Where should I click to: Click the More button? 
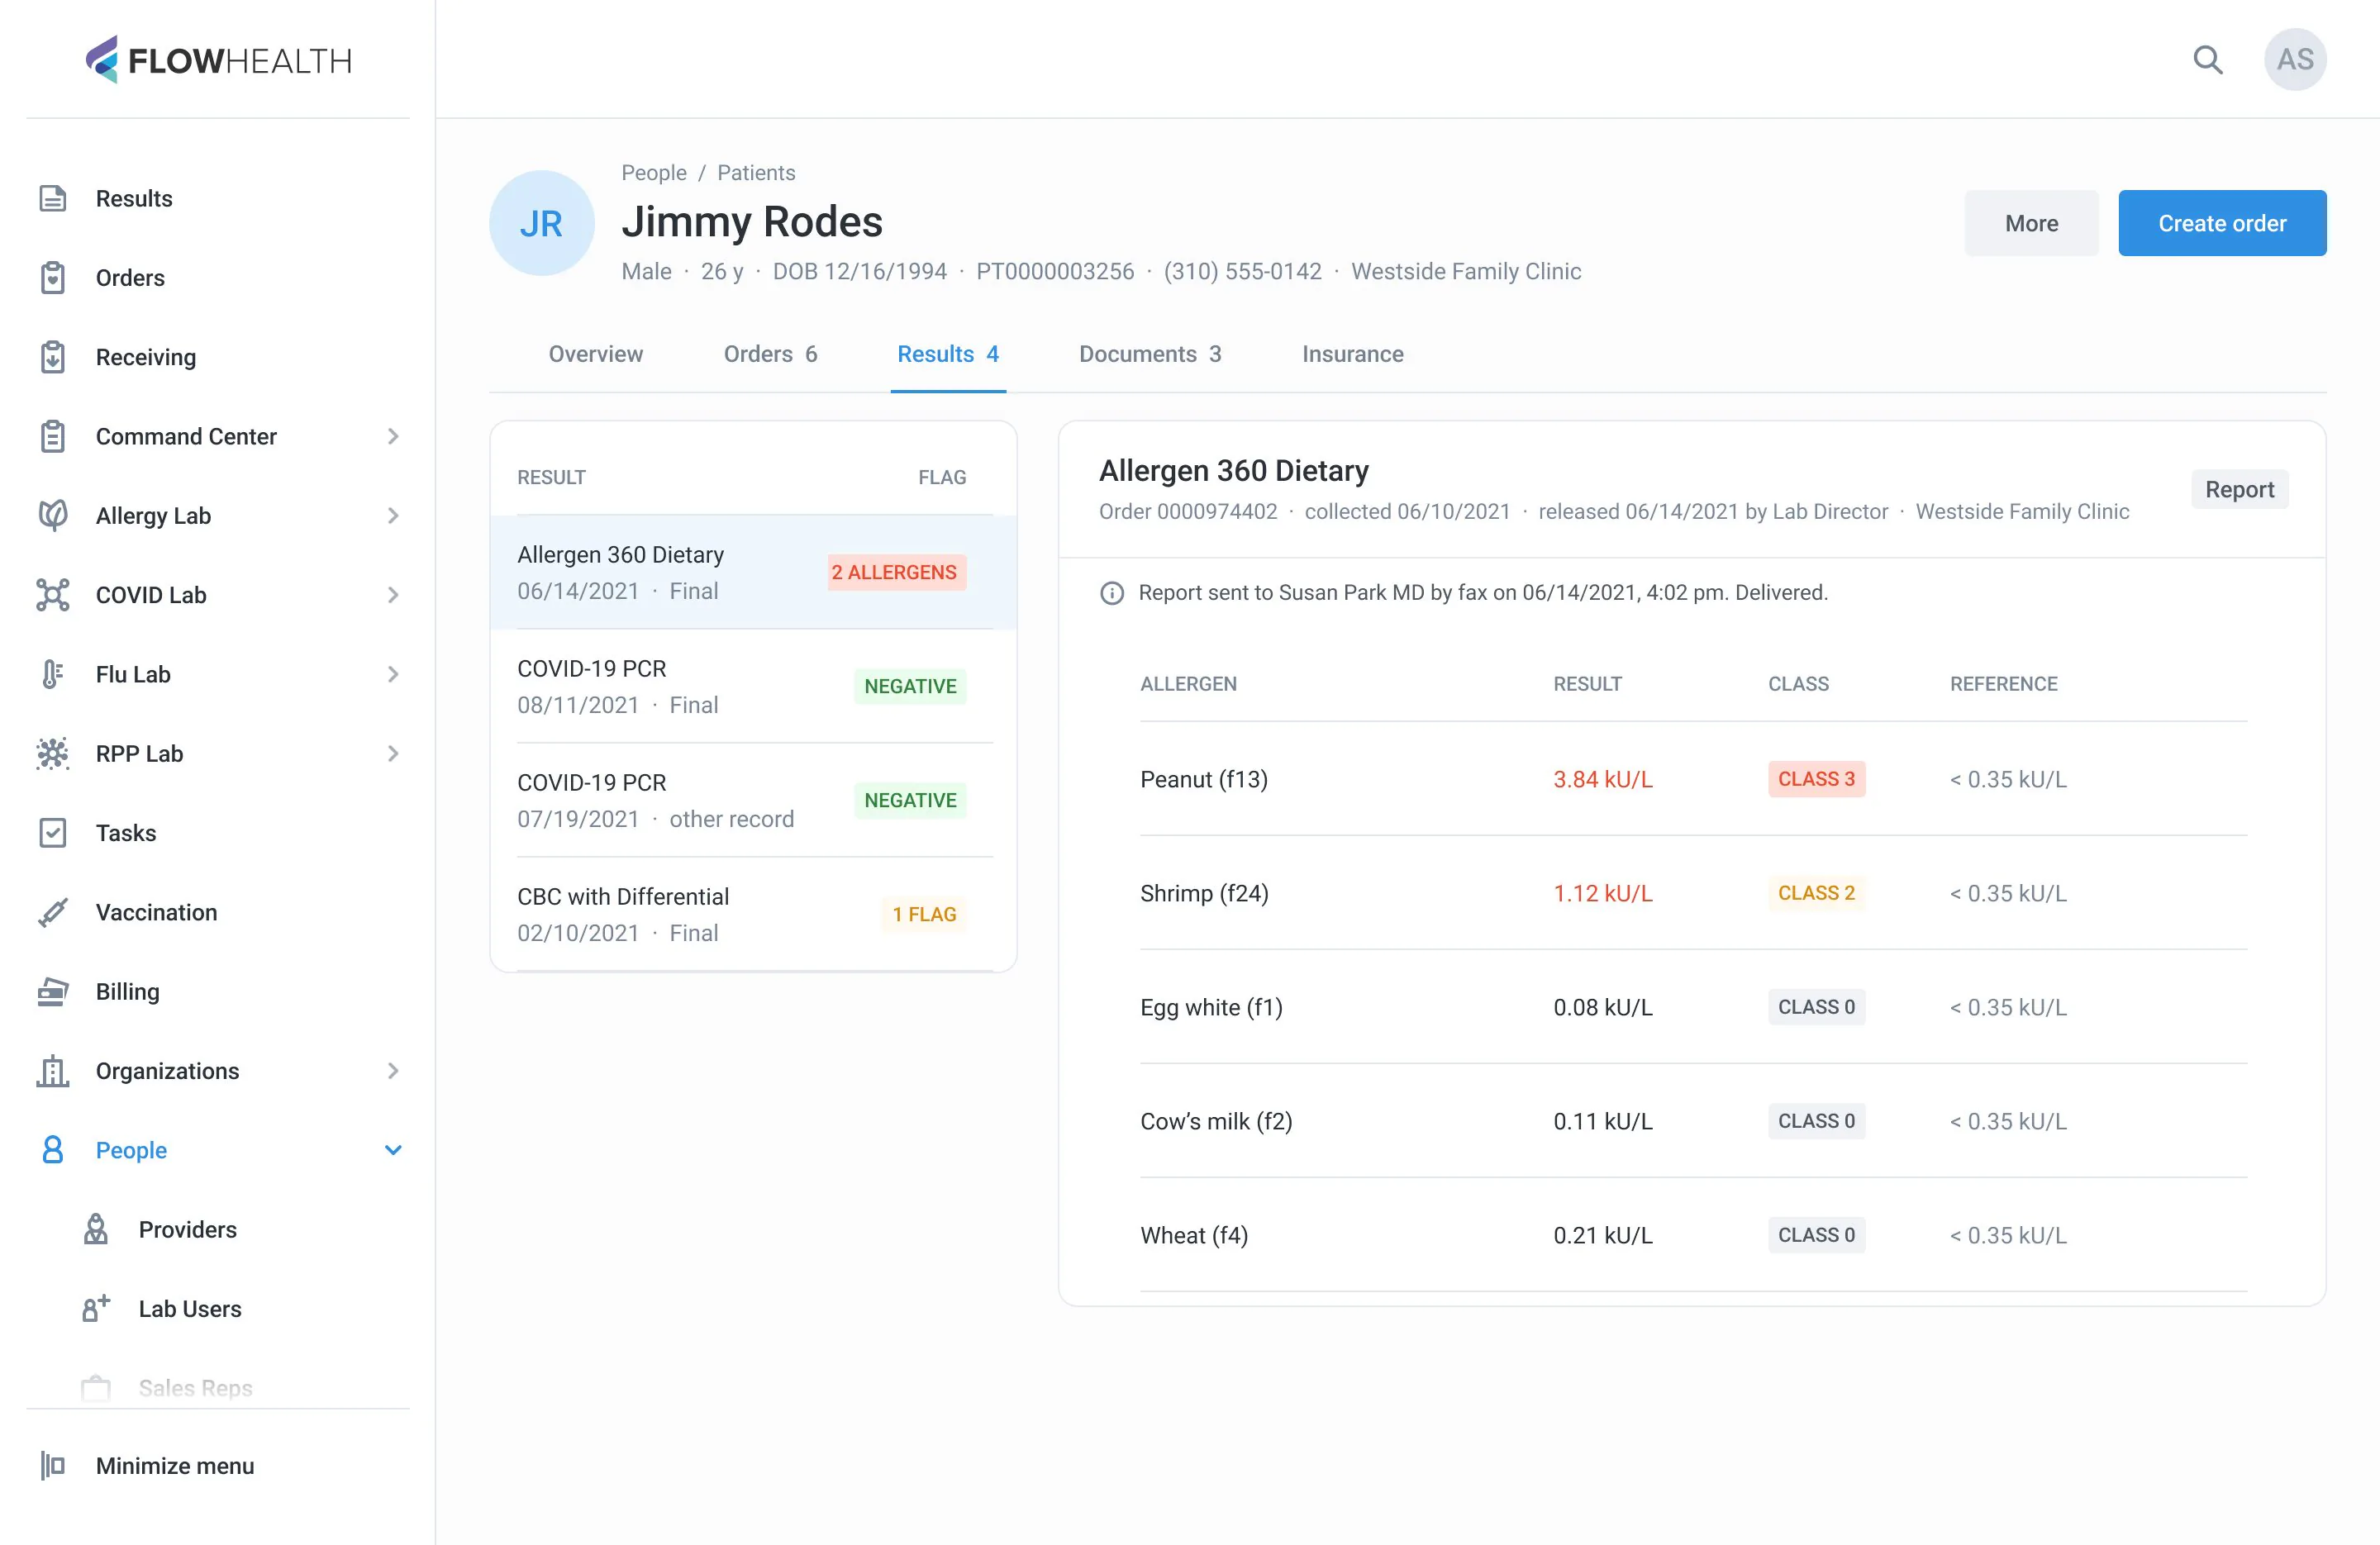(2031, 223)
